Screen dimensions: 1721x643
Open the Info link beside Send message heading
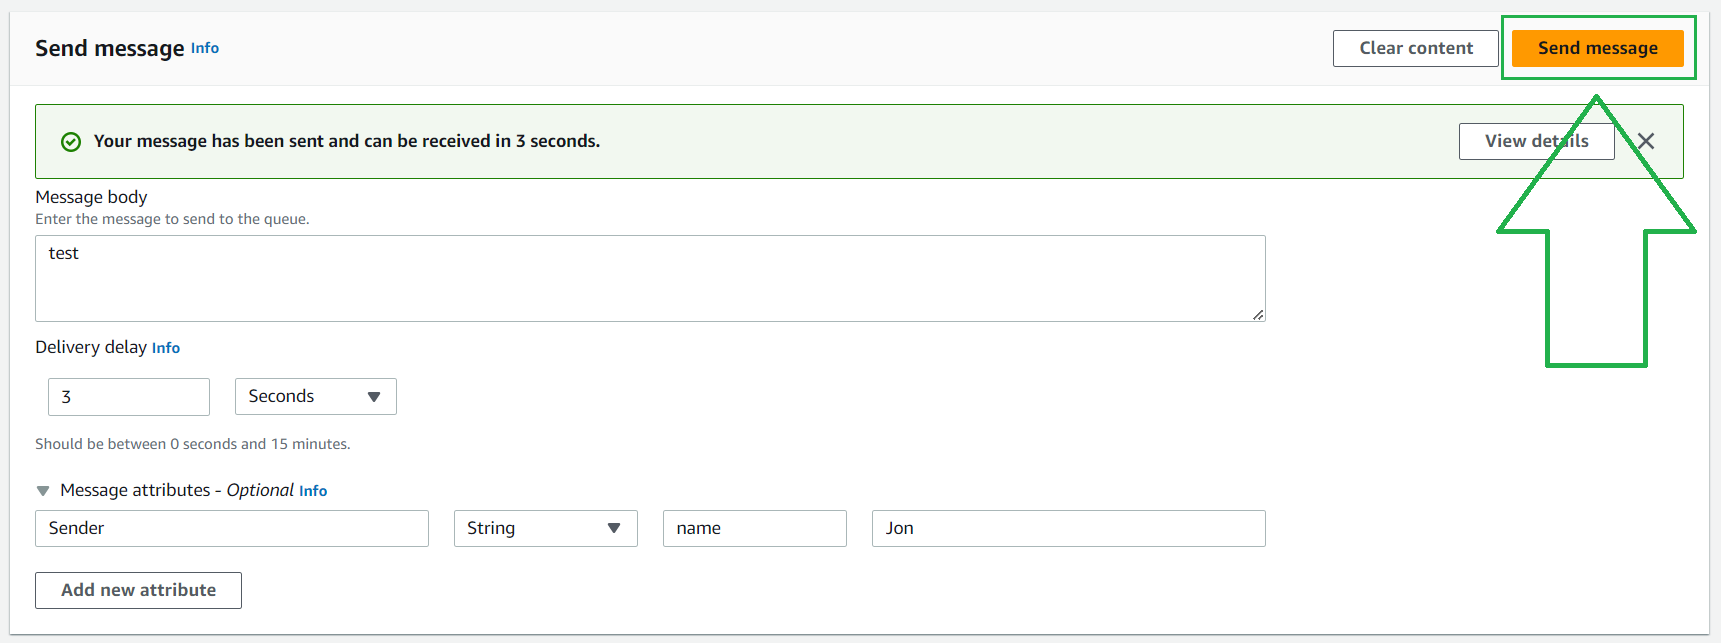[204, 48]
